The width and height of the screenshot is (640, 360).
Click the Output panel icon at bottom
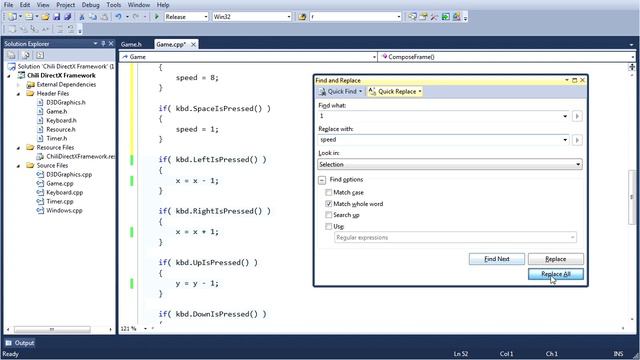9,343
